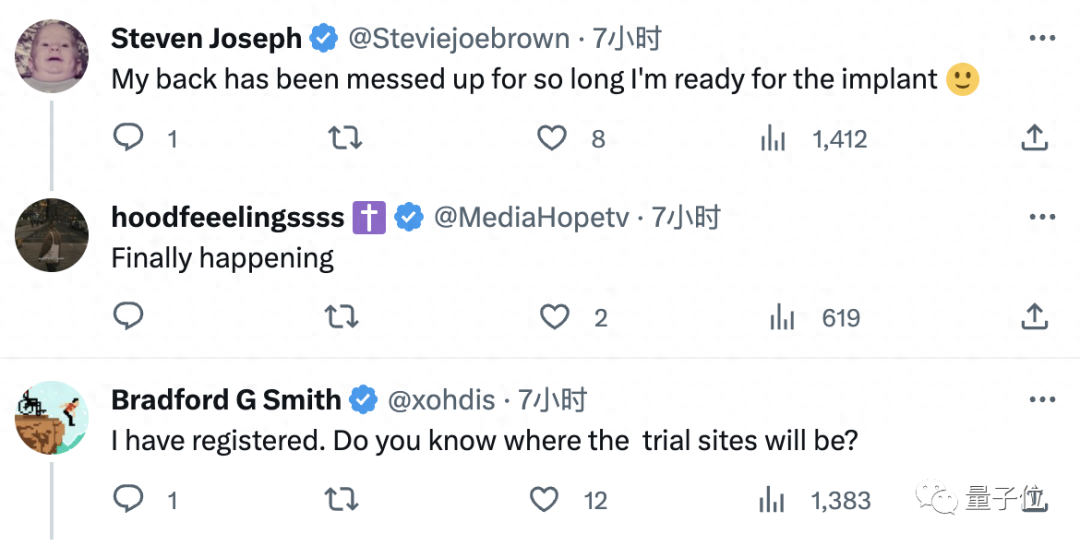The image size is (1080, 546).
Task: Open the @Steviejoebrown profile handle
Action: 458,39
